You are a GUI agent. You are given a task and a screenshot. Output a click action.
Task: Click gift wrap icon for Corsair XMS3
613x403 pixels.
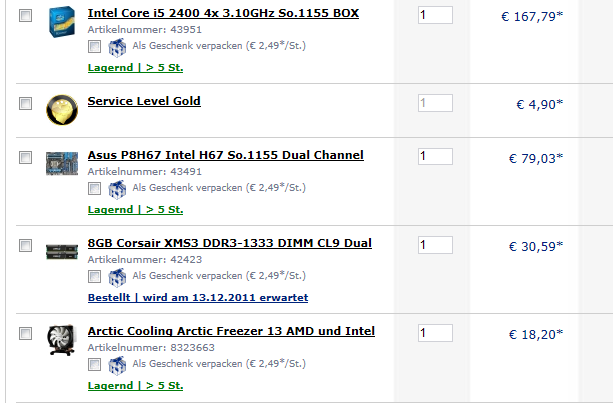tap(117, 277)
